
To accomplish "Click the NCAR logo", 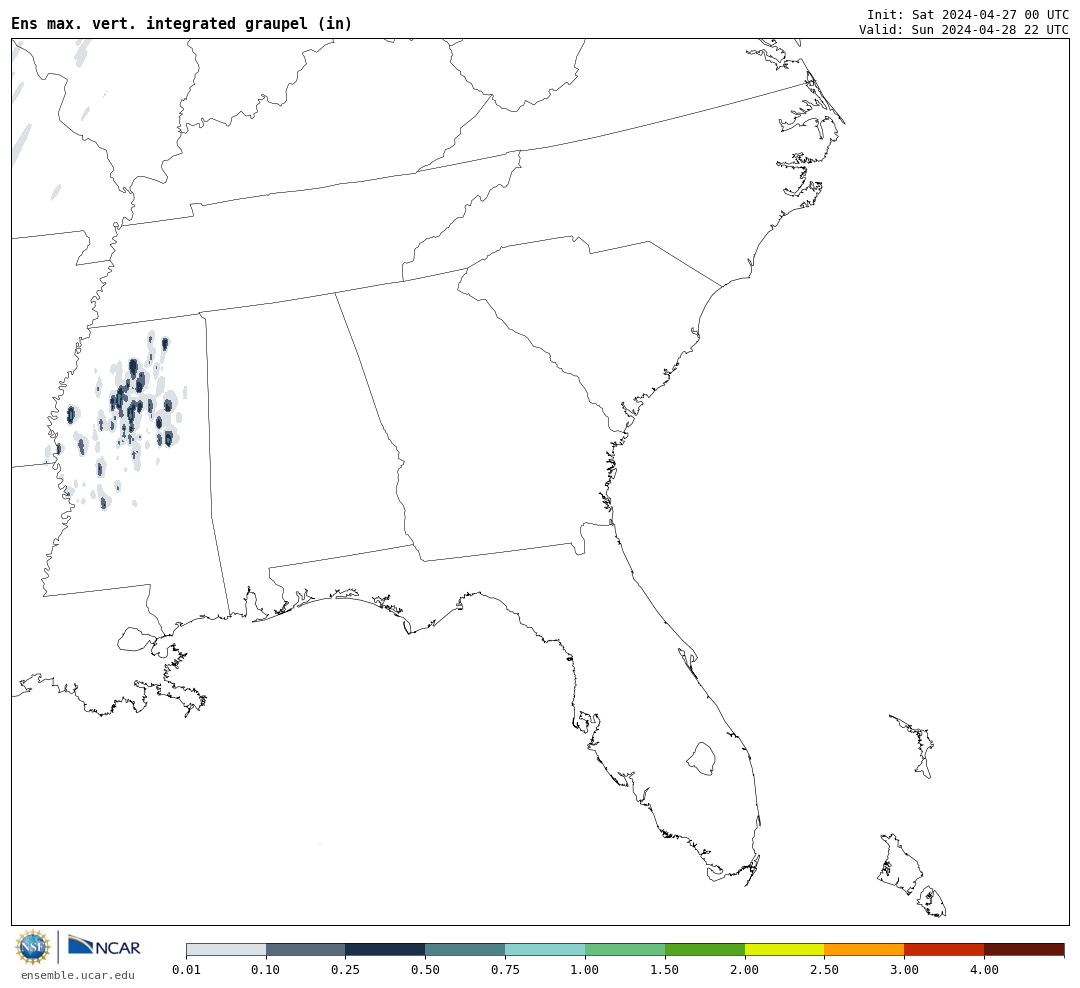I will pyautogui.click(x=105, y=946).
